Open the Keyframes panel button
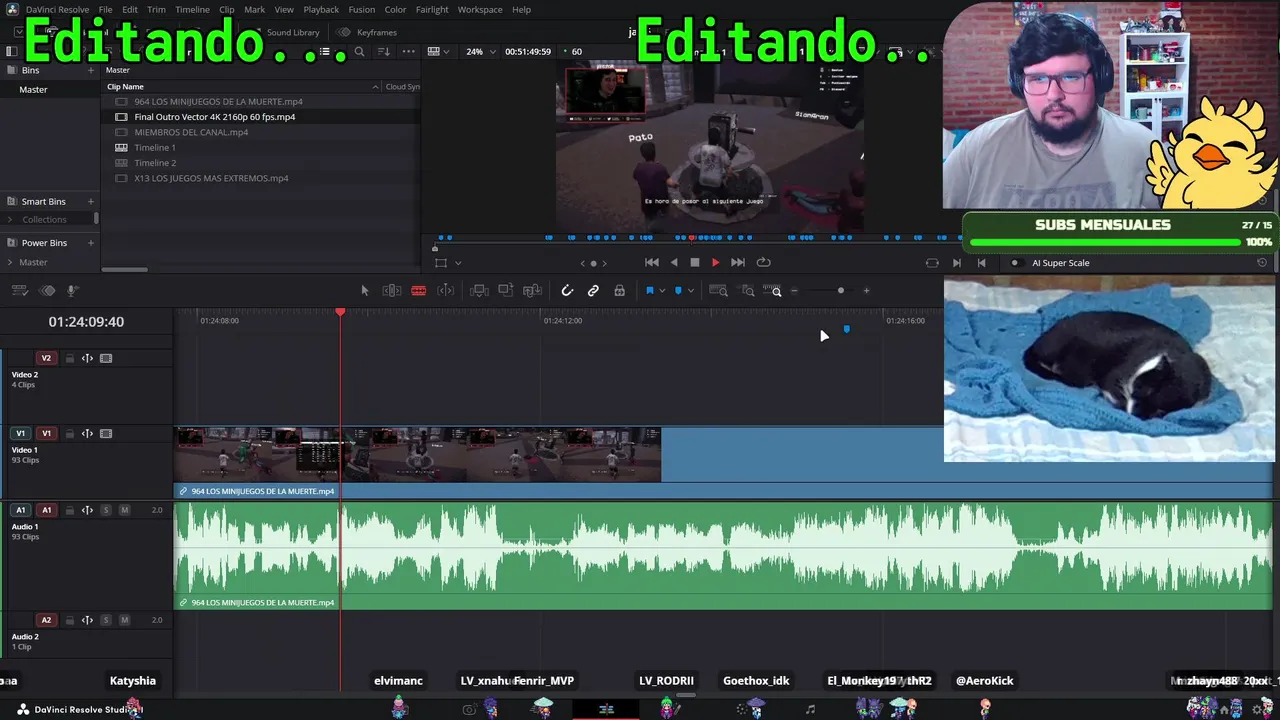 [x=368, y=32]
